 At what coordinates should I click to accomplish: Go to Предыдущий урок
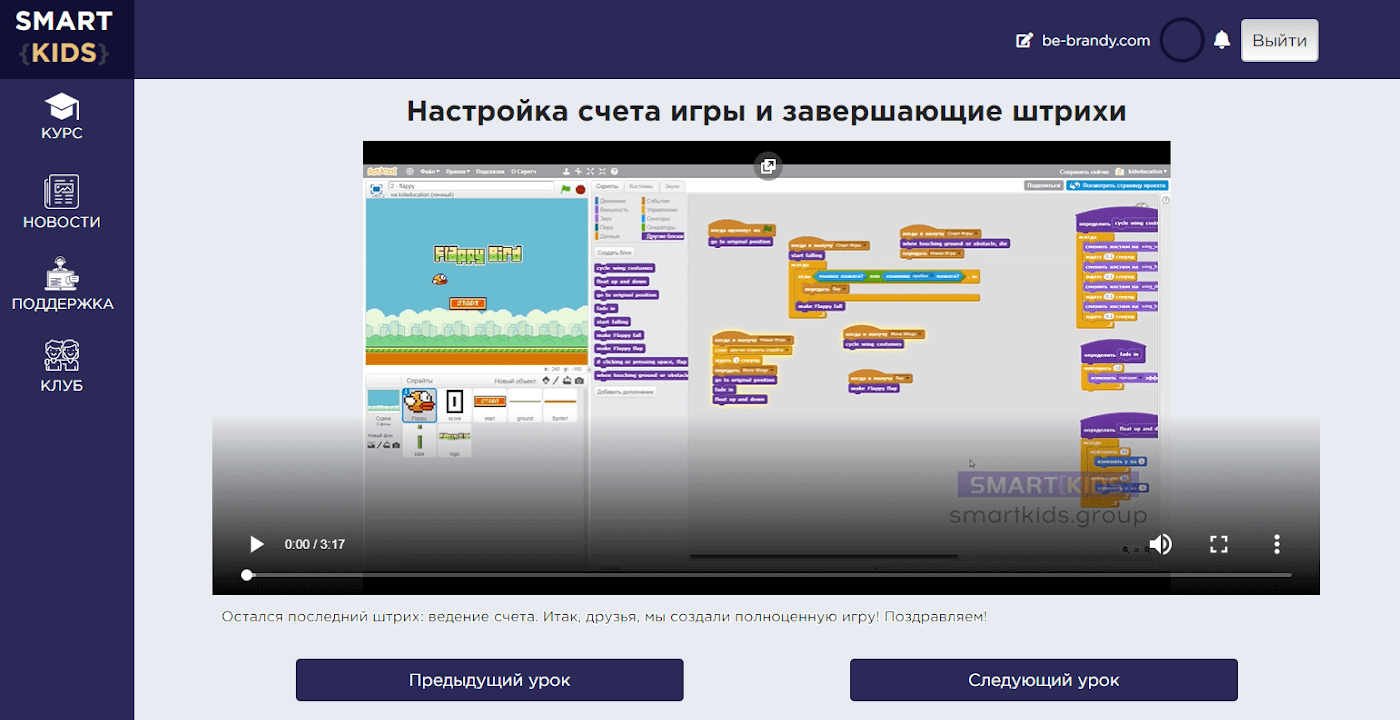coord(489,680)
